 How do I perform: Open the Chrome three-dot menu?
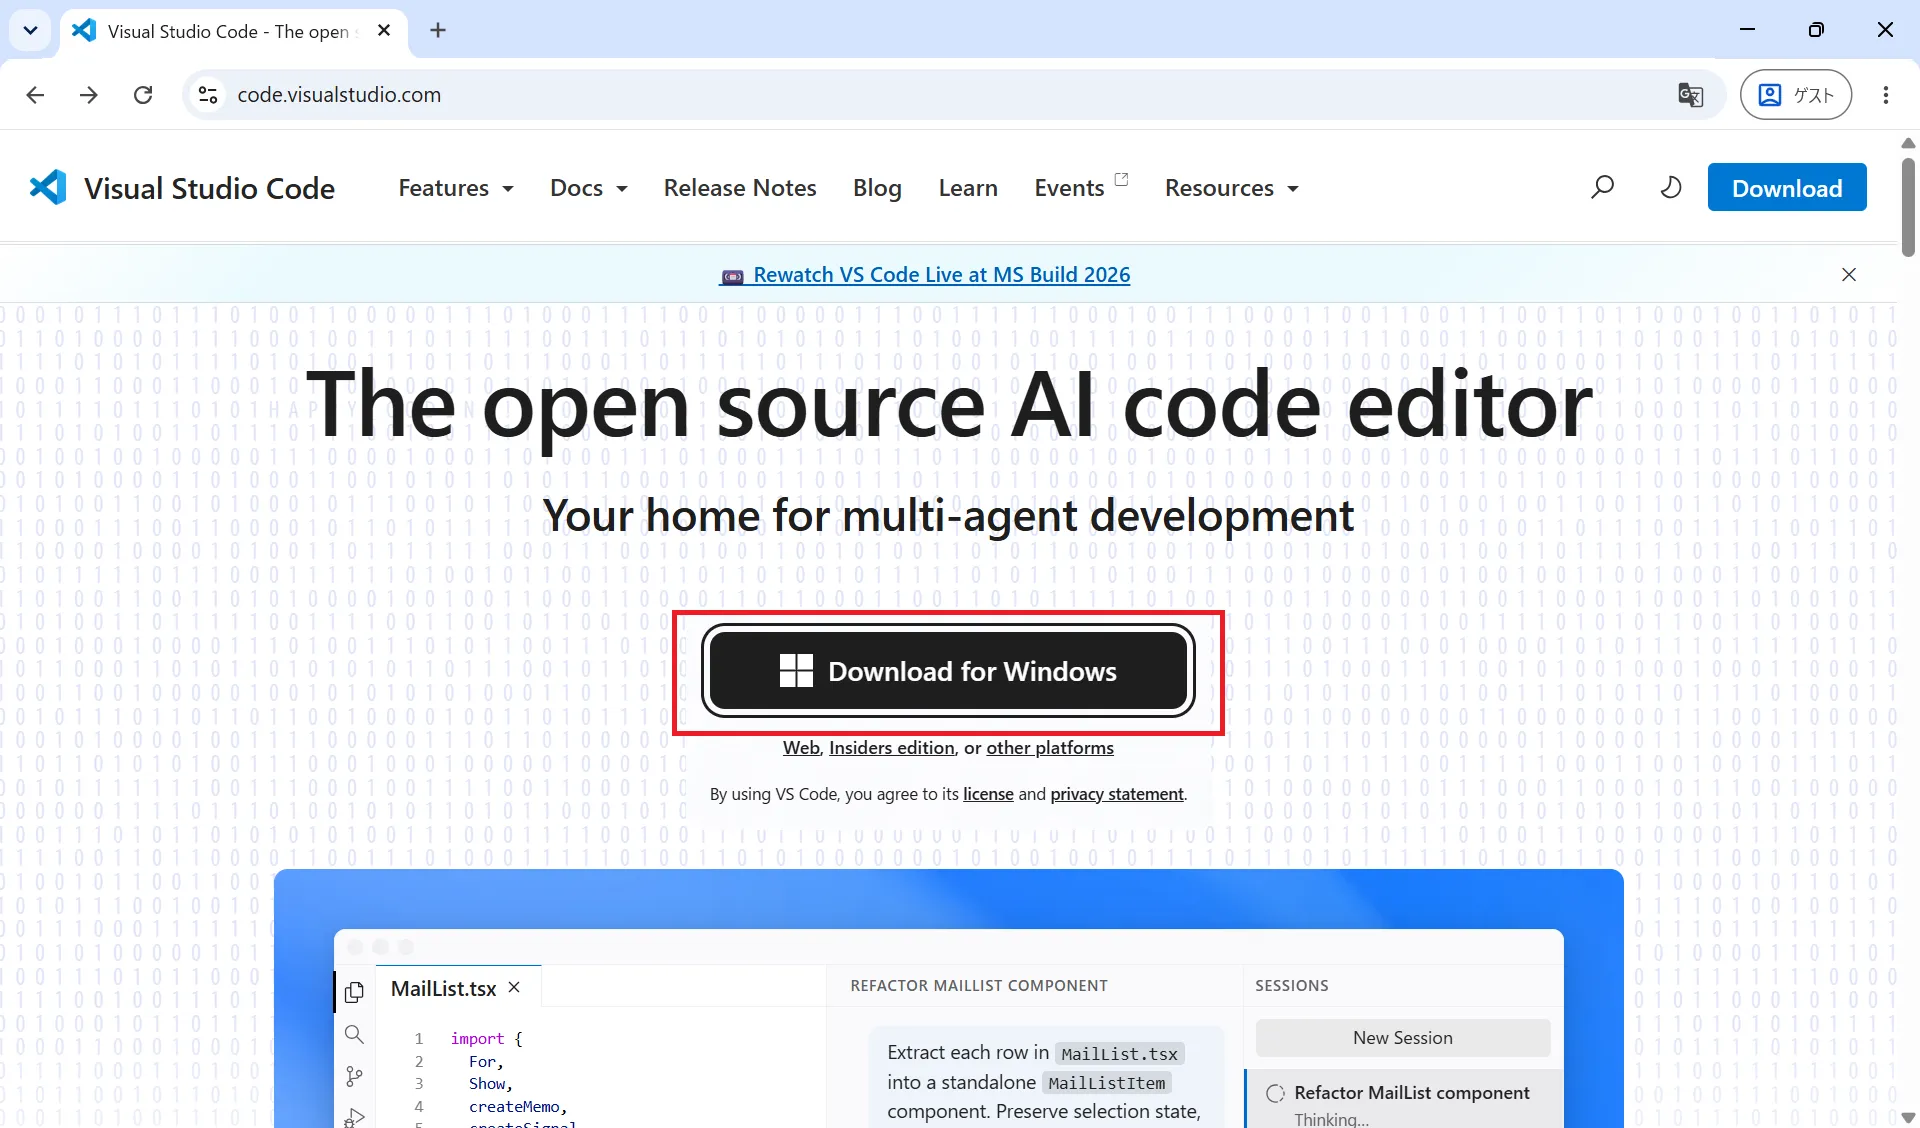point(1886,95)
